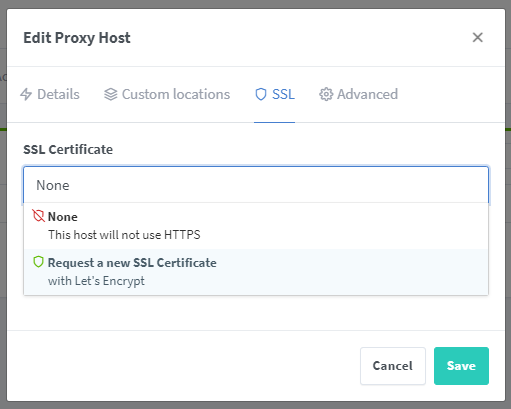Choose the None certificate option
This screenshot has height=409, width=511.
256,226
